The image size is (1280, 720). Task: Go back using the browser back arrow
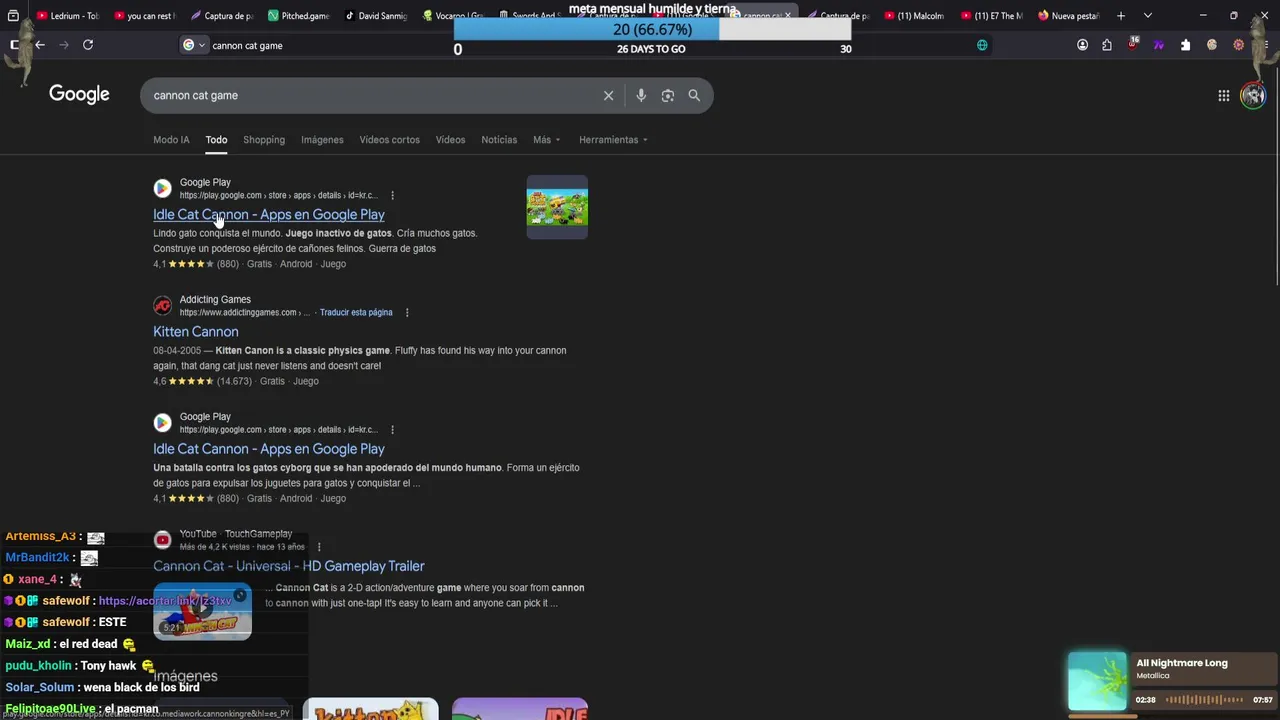[x=40, y=45]
